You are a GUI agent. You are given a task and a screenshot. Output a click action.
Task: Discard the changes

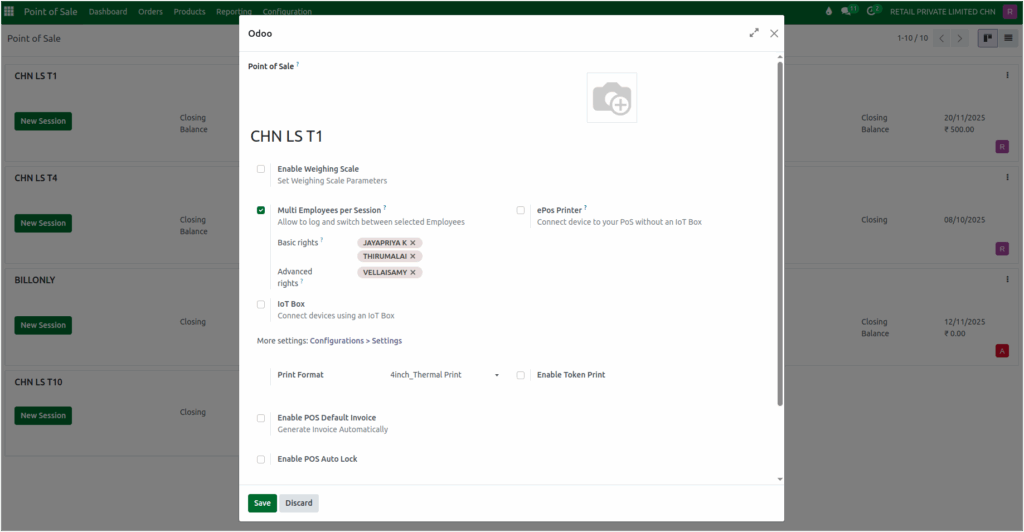pyautogui.click(x=298, y=503)
